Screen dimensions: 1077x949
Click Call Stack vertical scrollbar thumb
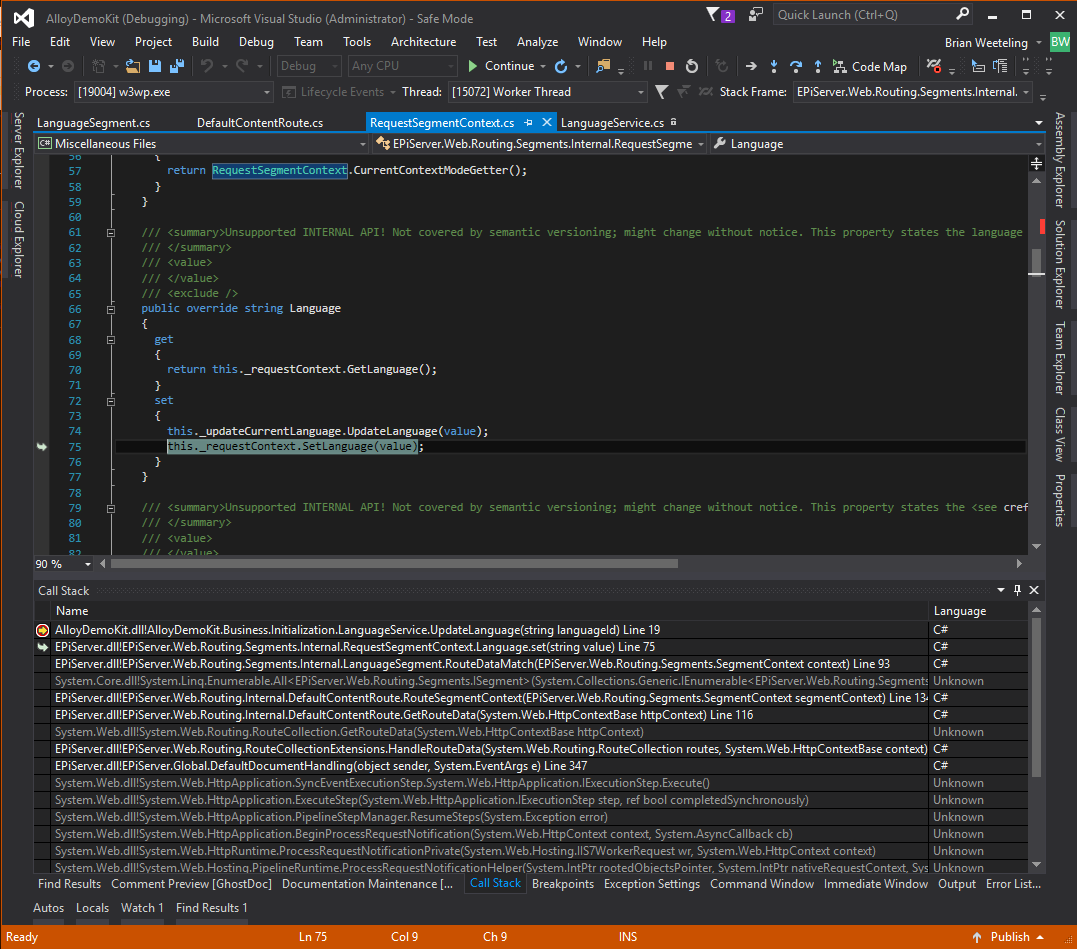[1036, 698]
